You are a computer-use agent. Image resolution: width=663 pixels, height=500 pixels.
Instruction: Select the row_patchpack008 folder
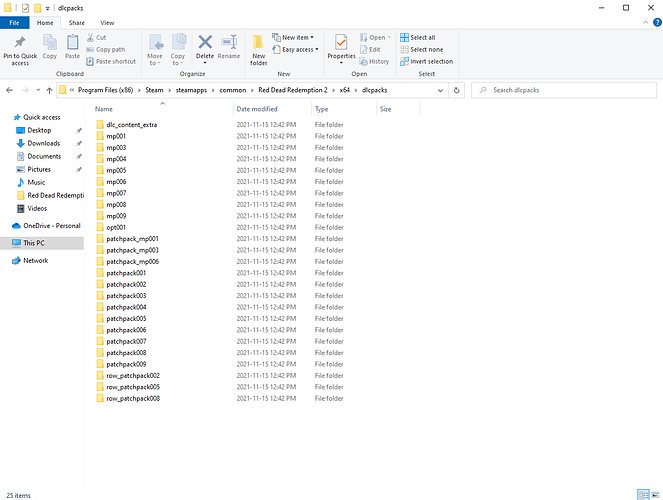pyautogui.click(x=133, y=399)
